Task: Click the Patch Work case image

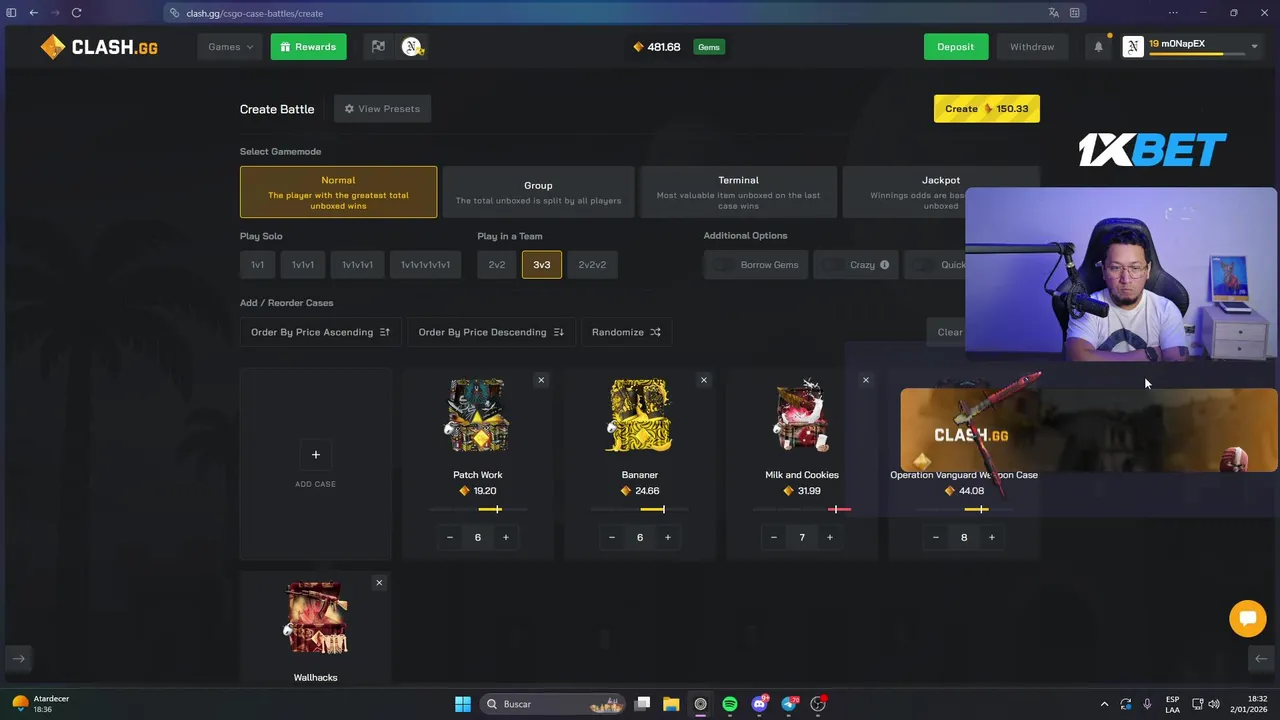Action: pyautogui.click(x=477, y=416)
